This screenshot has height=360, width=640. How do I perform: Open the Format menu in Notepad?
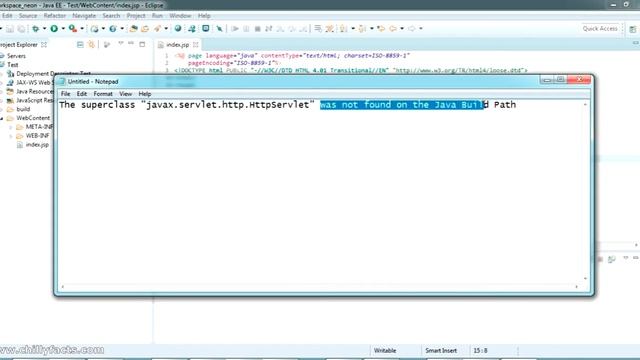(103, 94)
